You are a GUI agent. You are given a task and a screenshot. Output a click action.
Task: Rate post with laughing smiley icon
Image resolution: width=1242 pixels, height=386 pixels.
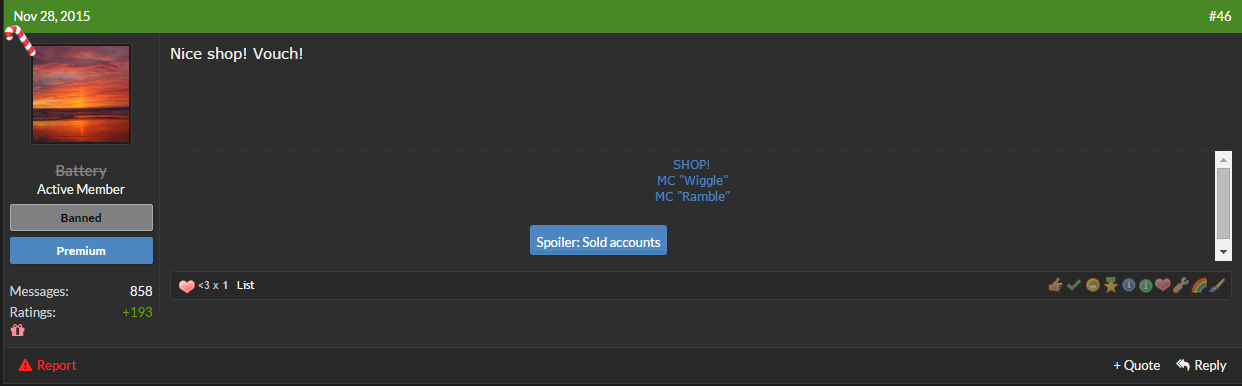click(x=1093, y=285)
